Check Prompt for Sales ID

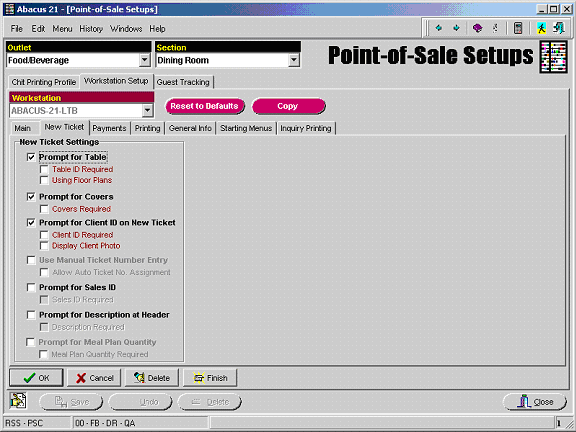[x=31, y=287]
